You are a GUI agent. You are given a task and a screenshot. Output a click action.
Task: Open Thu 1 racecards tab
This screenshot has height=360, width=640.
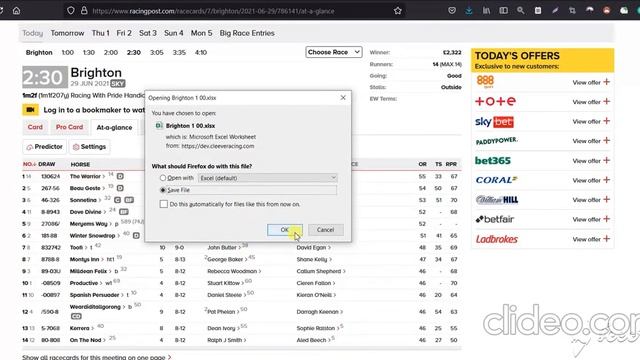(x=100, y=33)
